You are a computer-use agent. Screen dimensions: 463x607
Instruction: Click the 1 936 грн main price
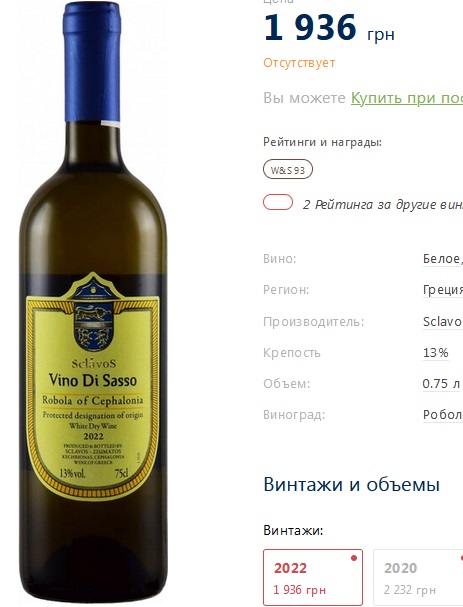pos(329,27)
